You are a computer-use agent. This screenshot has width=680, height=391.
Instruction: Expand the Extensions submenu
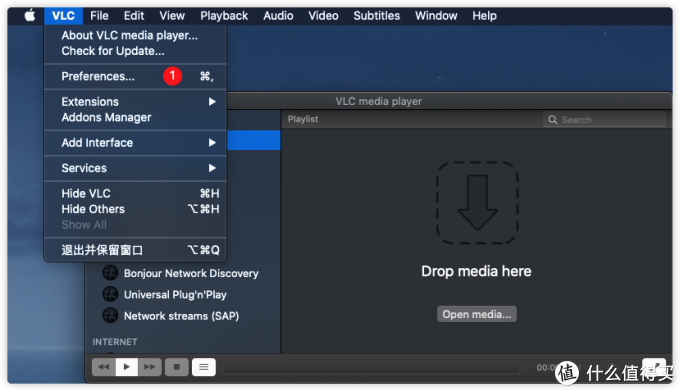(135, 102)
